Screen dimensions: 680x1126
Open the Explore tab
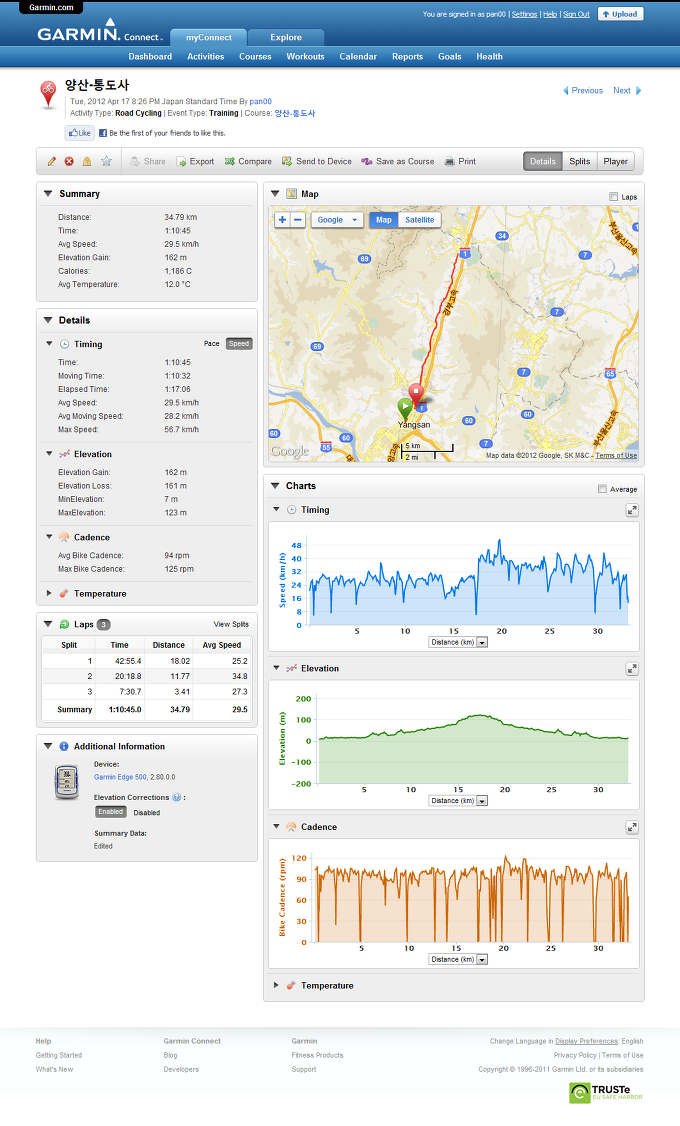click(x=286, y=37)
